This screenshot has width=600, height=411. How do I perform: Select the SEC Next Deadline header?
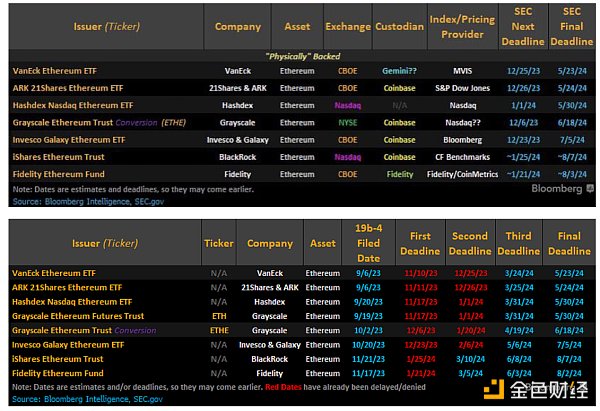point(523,27)
